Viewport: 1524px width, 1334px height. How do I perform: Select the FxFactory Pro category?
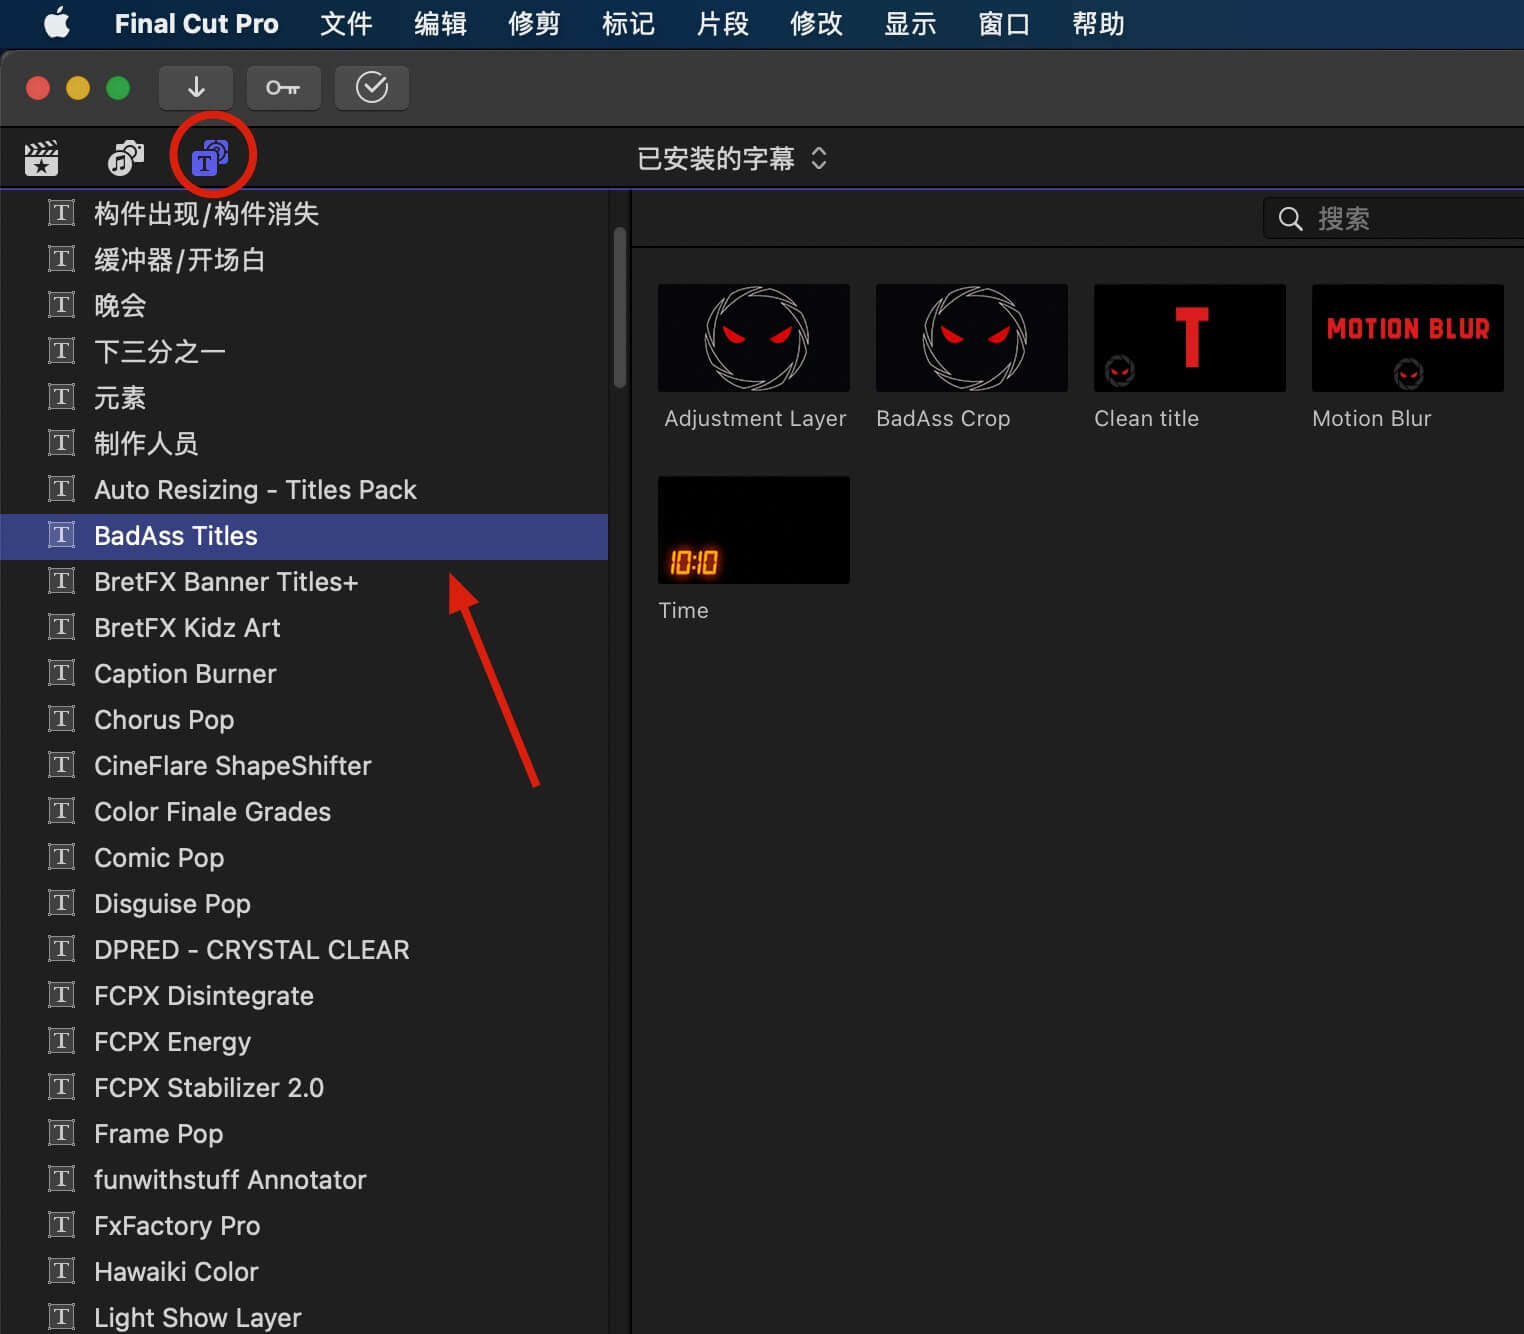coord(304,1225)
